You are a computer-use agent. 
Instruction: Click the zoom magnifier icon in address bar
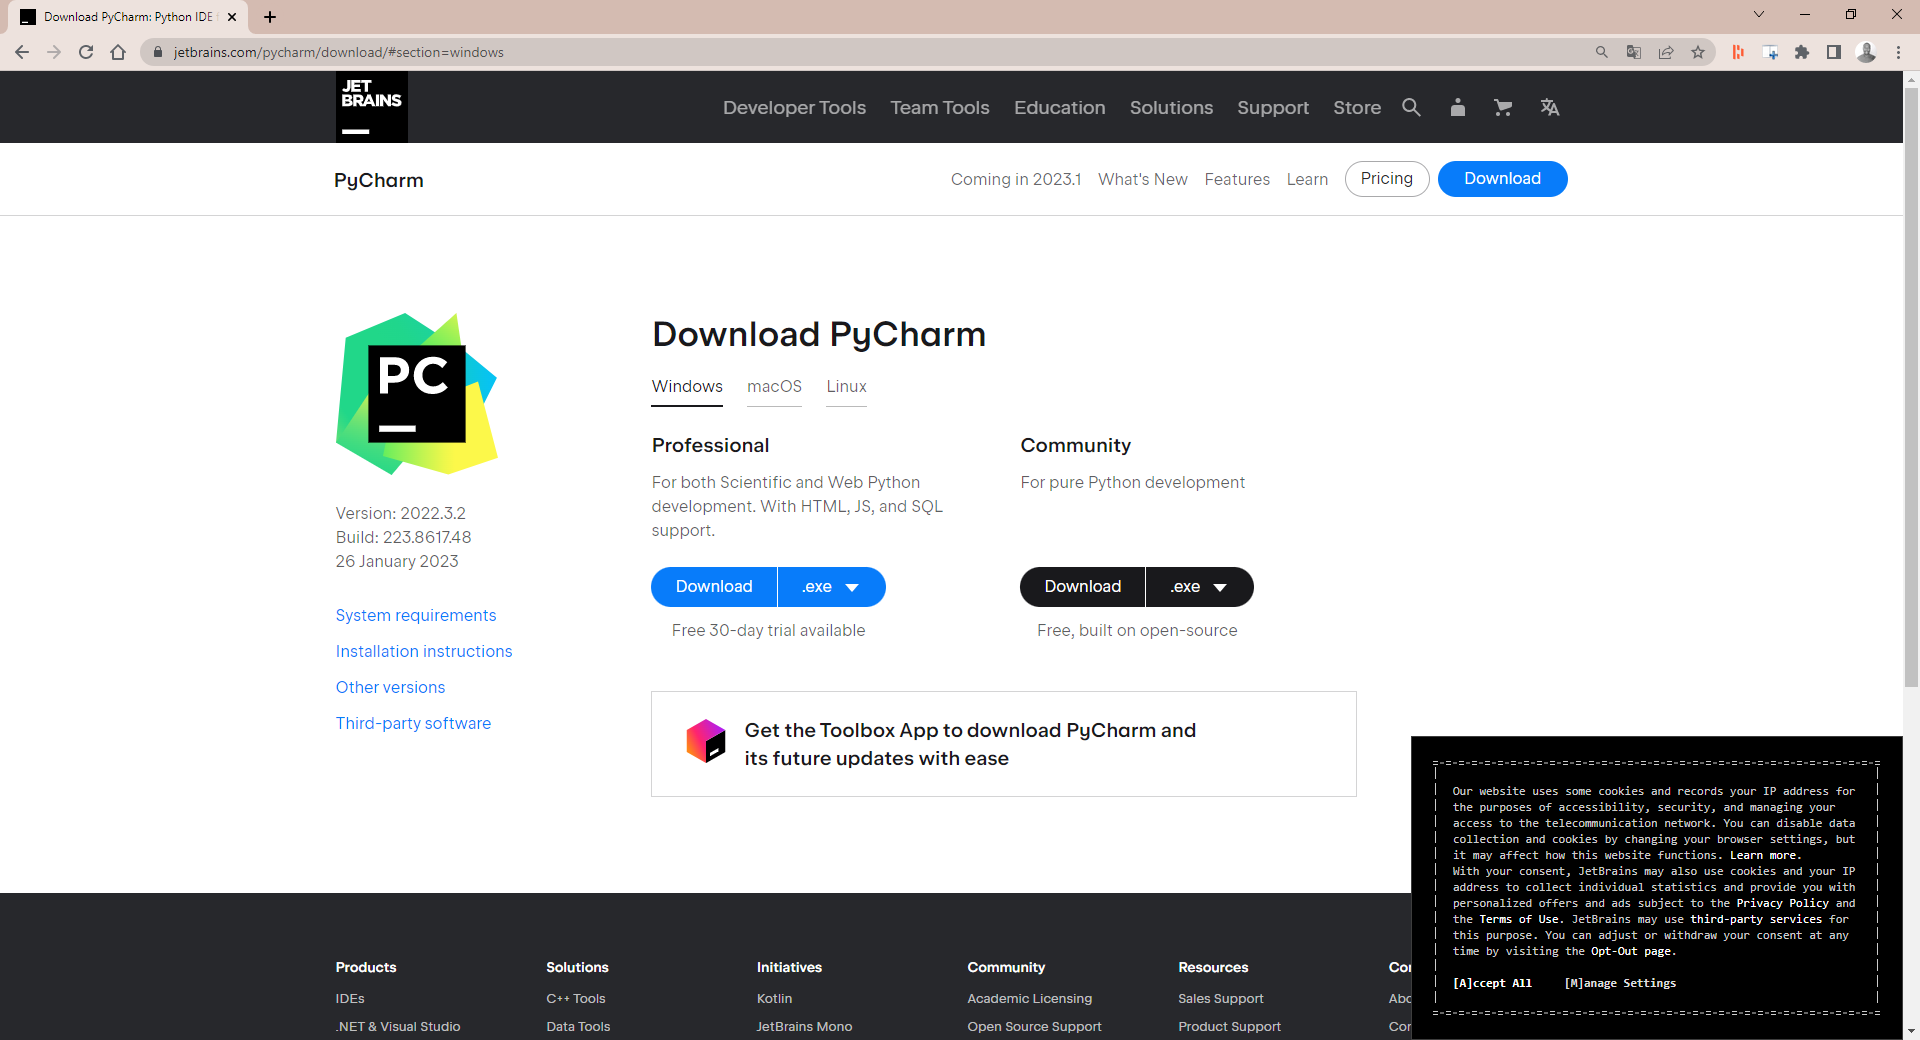1602,52
